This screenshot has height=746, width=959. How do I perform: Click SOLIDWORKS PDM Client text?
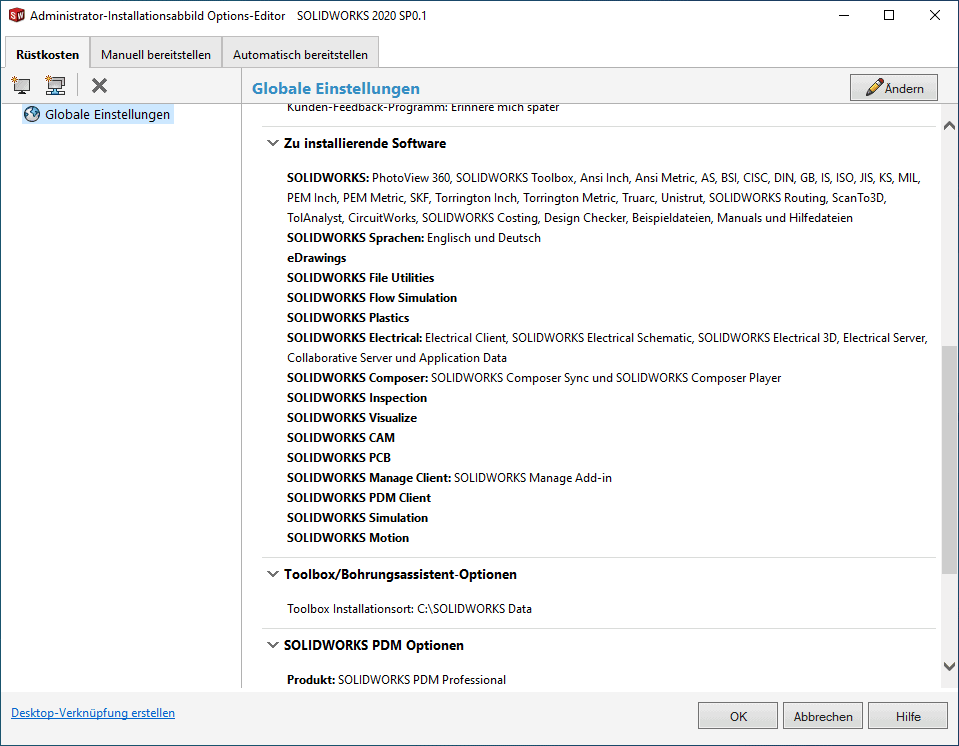(359, 498)
